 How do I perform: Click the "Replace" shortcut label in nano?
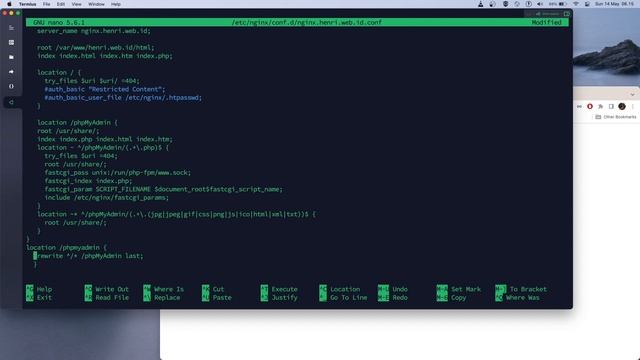click(167, 298)
